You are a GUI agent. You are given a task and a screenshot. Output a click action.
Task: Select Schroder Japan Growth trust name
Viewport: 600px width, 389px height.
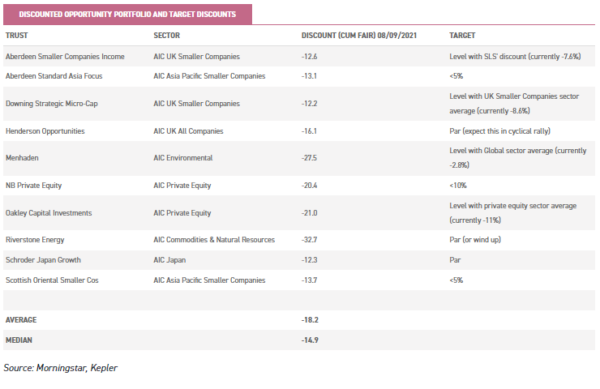point(43,260)
